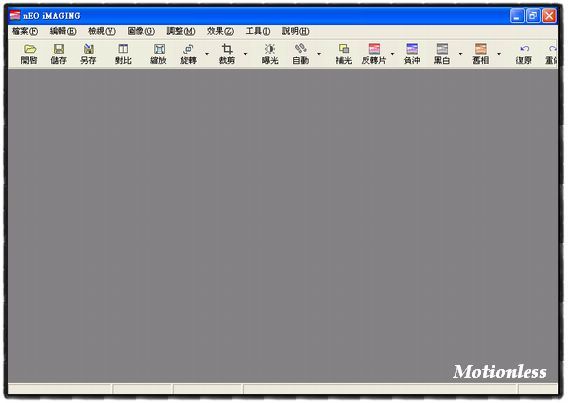This screenshot has height=403, width=568.
Task: Restore down the nEO iMAGING window
Action: pos(533,16)
